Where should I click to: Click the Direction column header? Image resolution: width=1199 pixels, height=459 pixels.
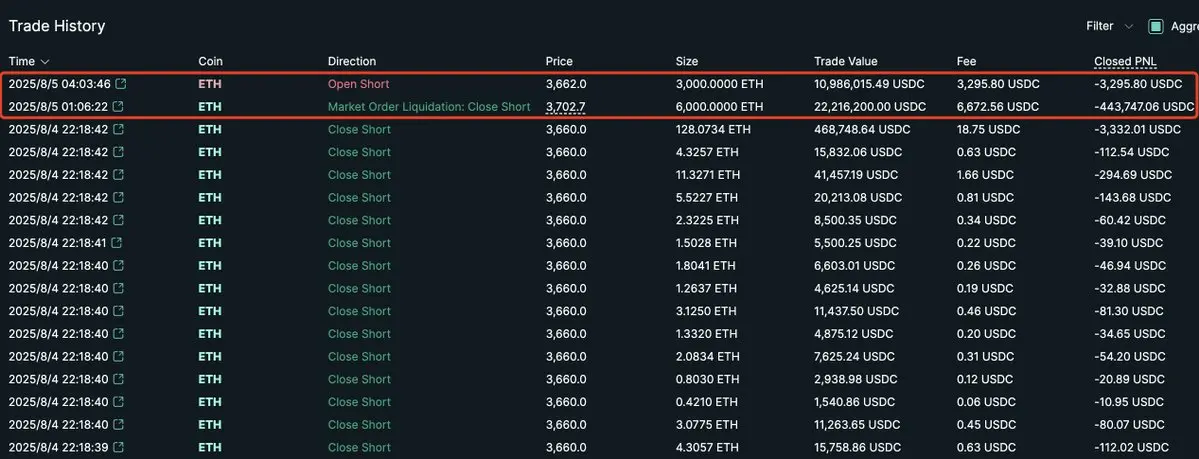click(352, 61)
